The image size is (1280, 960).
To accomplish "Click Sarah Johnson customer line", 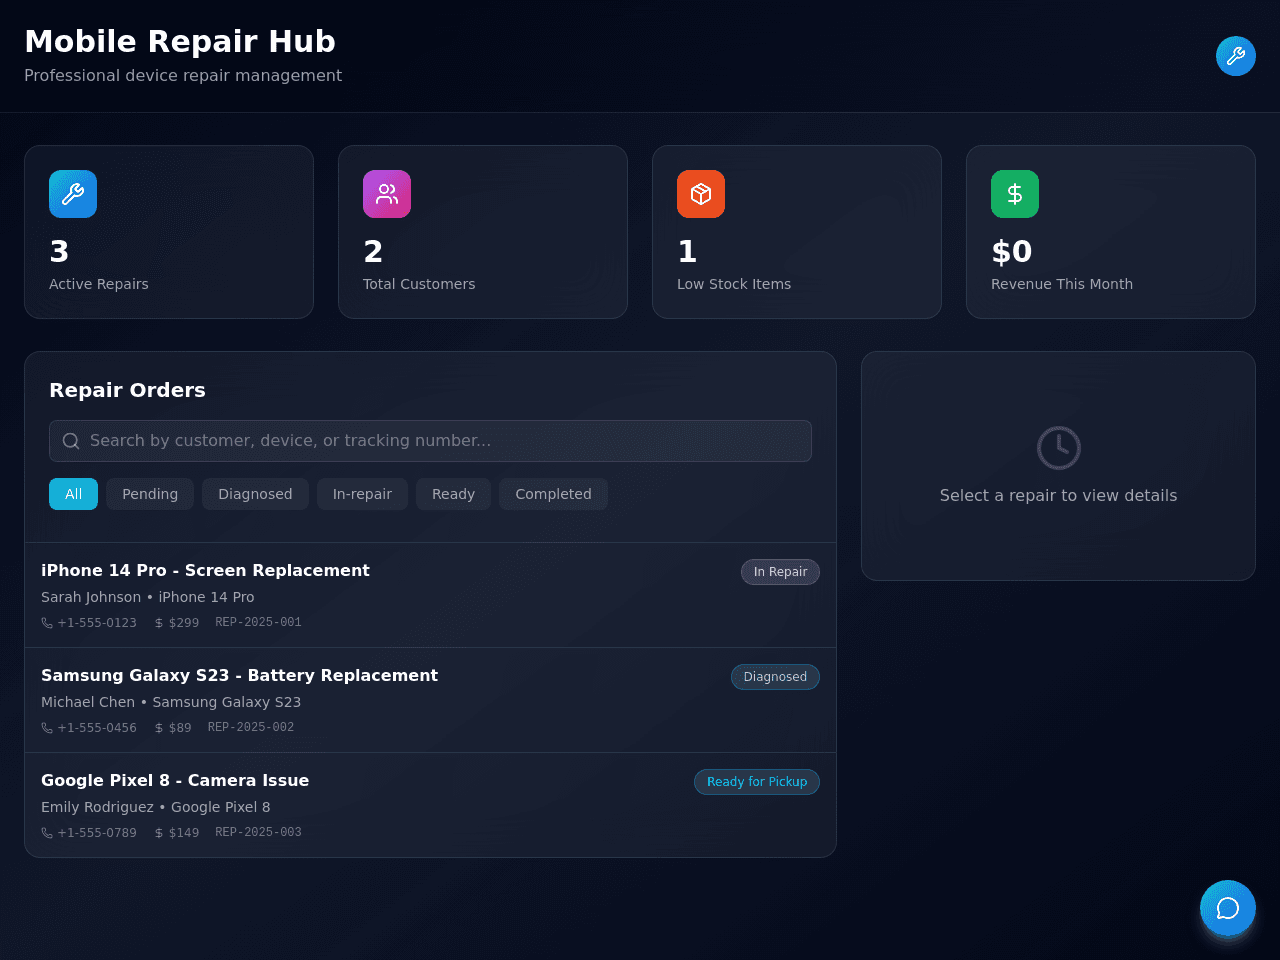I will [148, 597].
